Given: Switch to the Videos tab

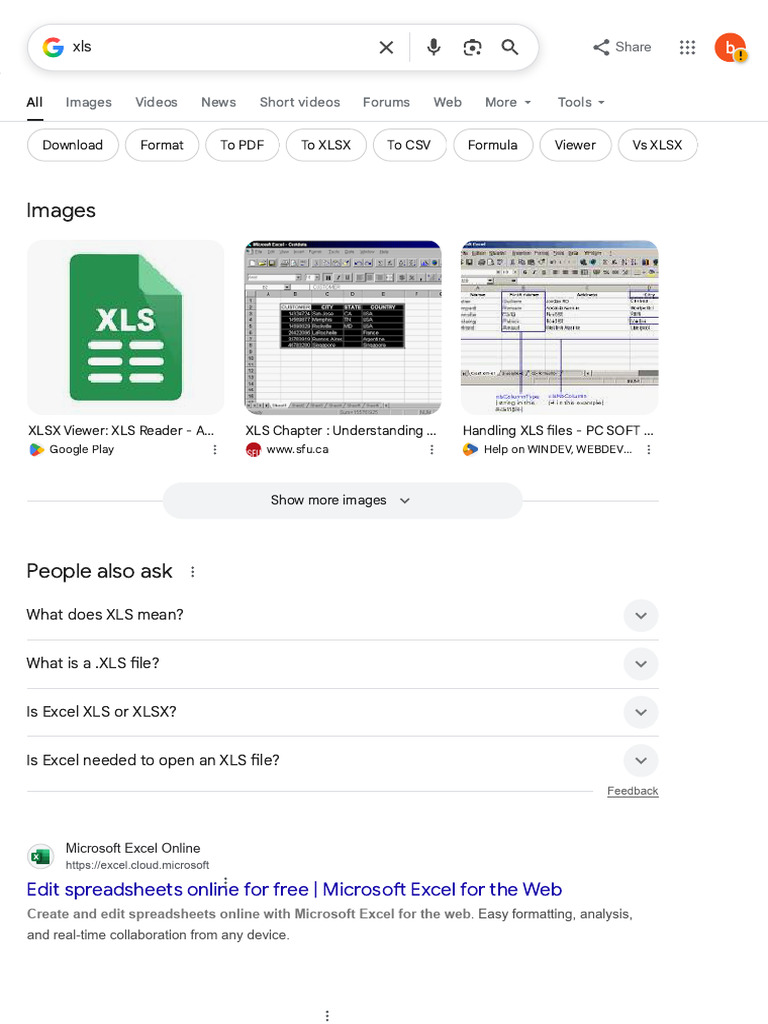Looking at the screenshot, I should (x=156, y=102).
